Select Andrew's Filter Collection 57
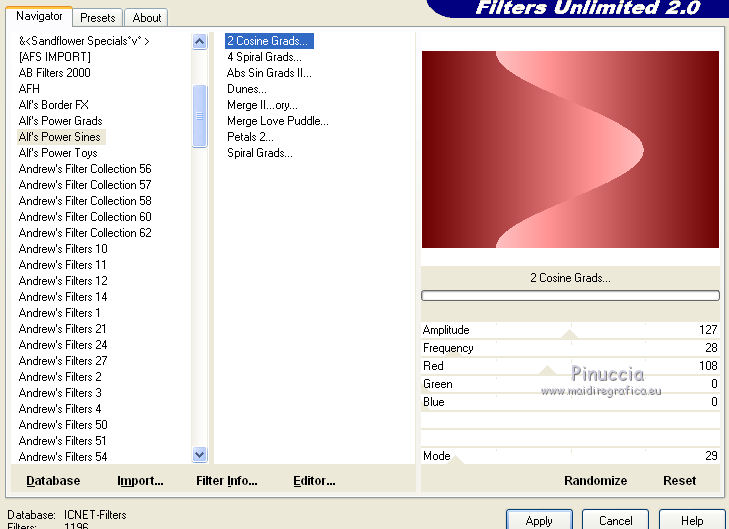The width and height of the screenshot is (729, 529). point(85,185)
